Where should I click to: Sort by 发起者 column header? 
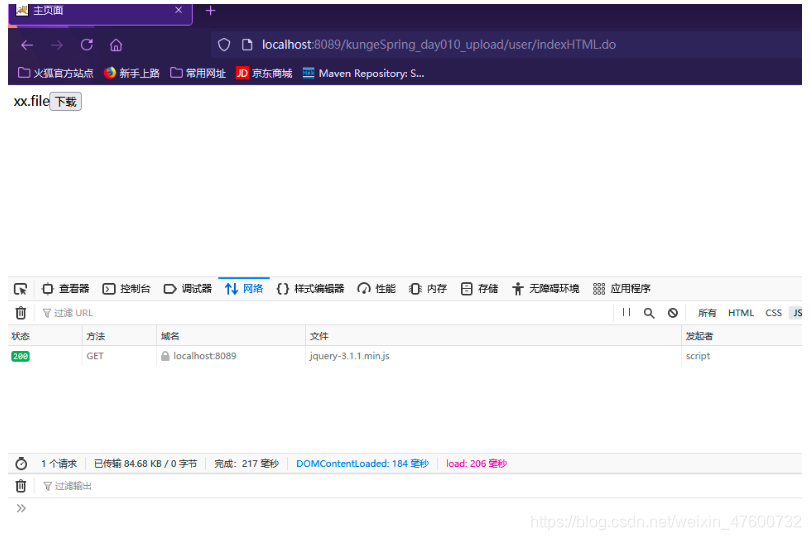742,336
